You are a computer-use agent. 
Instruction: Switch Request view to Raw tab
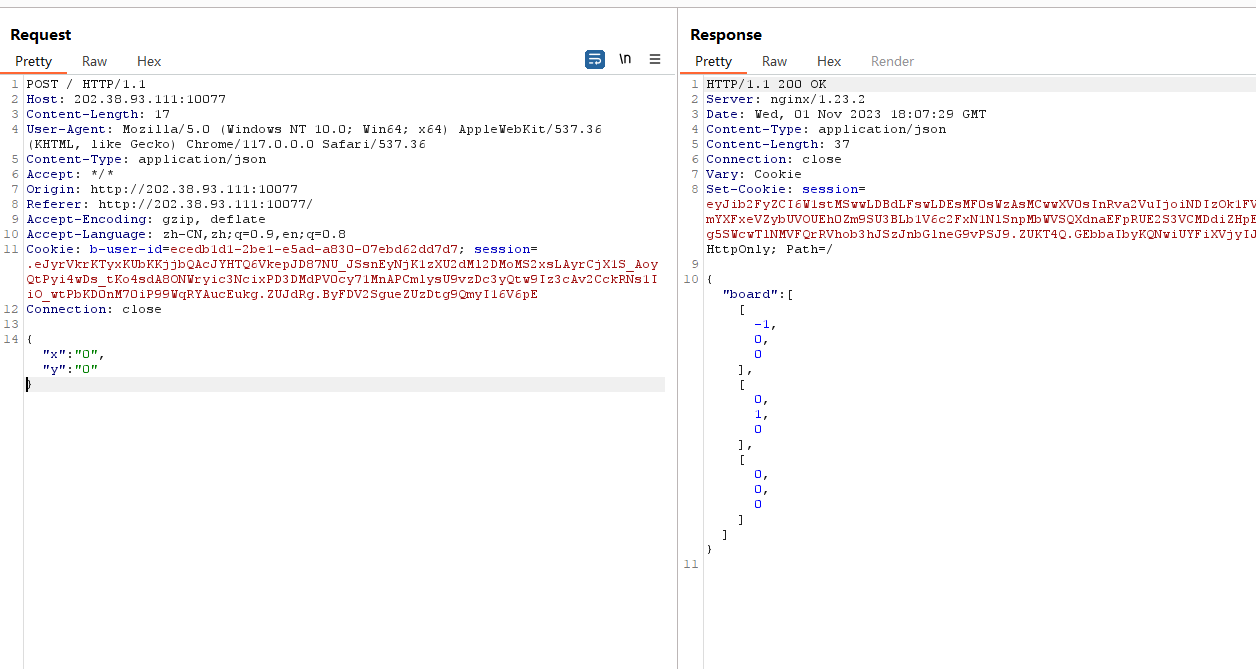pos(95,62)
